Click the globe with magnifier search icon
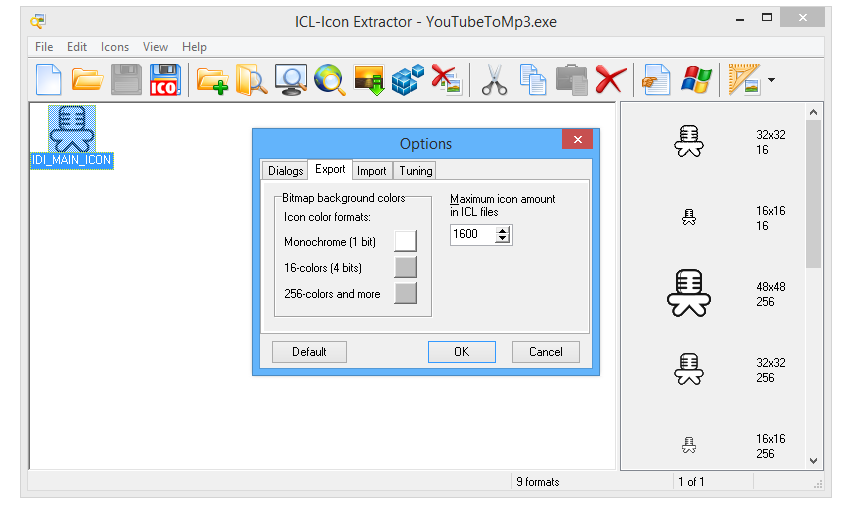860x516 pixels. [330, 80]
